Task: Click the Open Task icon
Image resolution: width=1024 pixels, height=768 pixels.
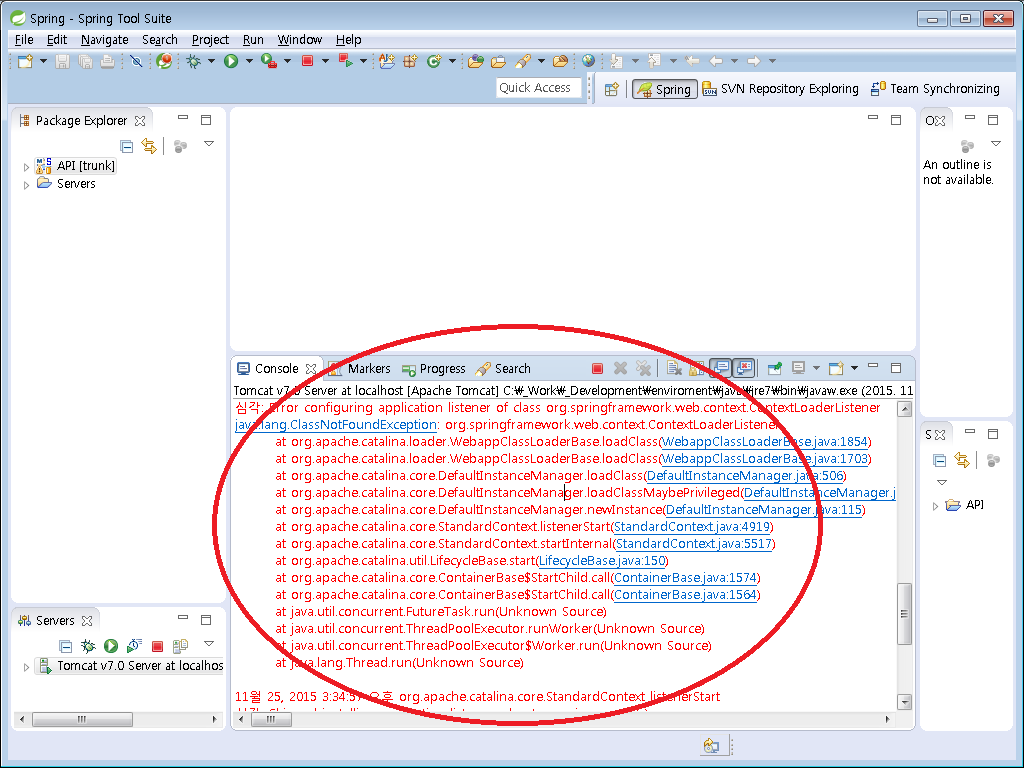Action: 498,61
